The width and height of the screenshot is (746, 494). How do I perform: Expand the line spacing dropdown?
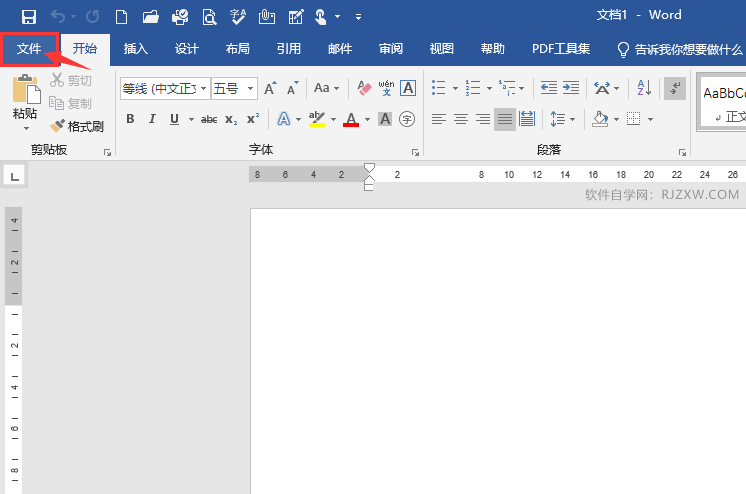pyautogui.click(x=572, y=119)
